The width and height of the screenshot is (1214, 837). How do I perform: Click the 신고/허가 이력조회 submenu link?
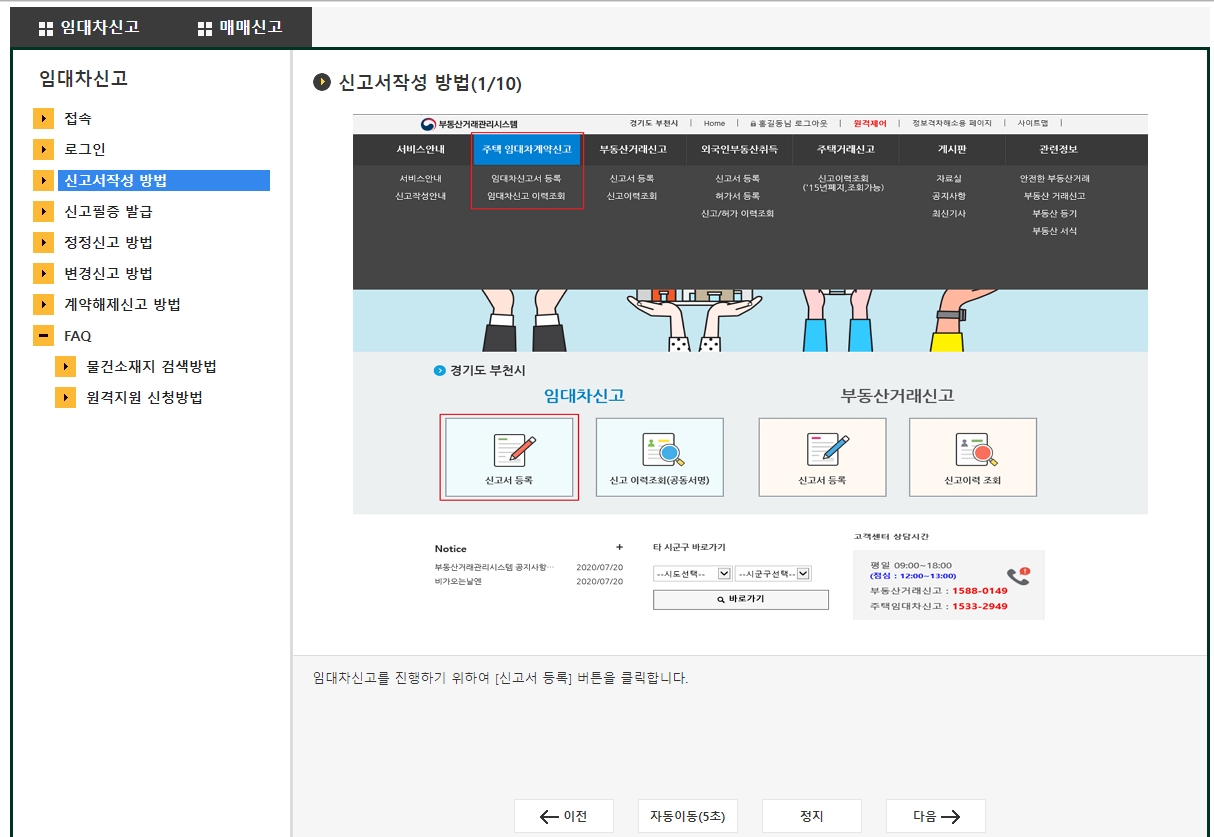pos(738,213)
